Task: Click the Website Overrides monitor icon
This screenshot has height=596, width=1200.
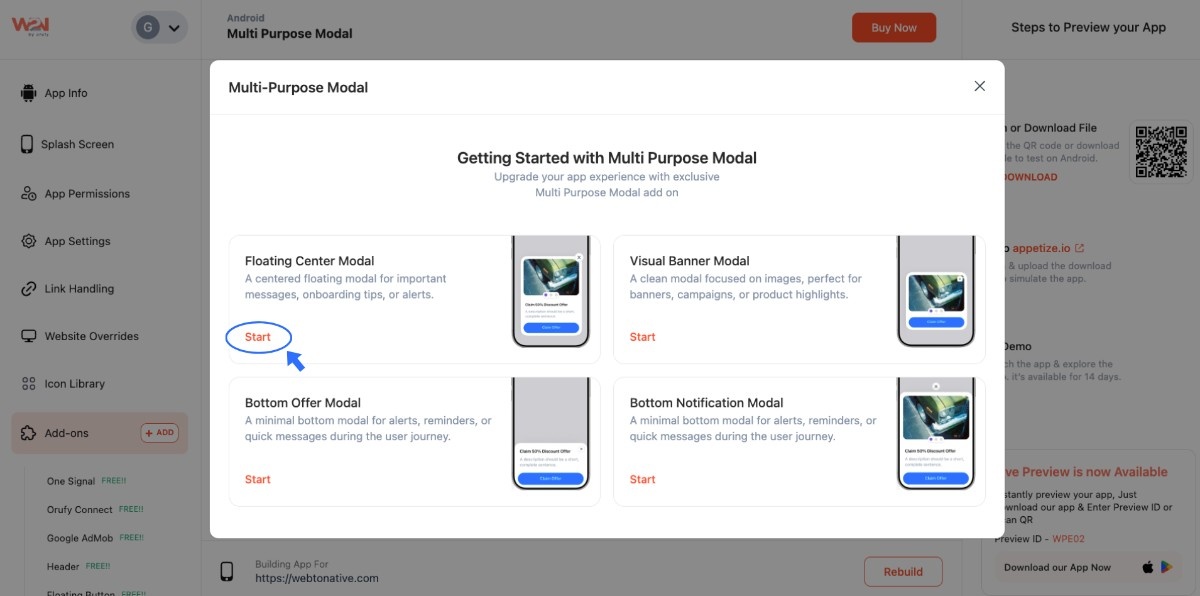Action: (28, 336)
